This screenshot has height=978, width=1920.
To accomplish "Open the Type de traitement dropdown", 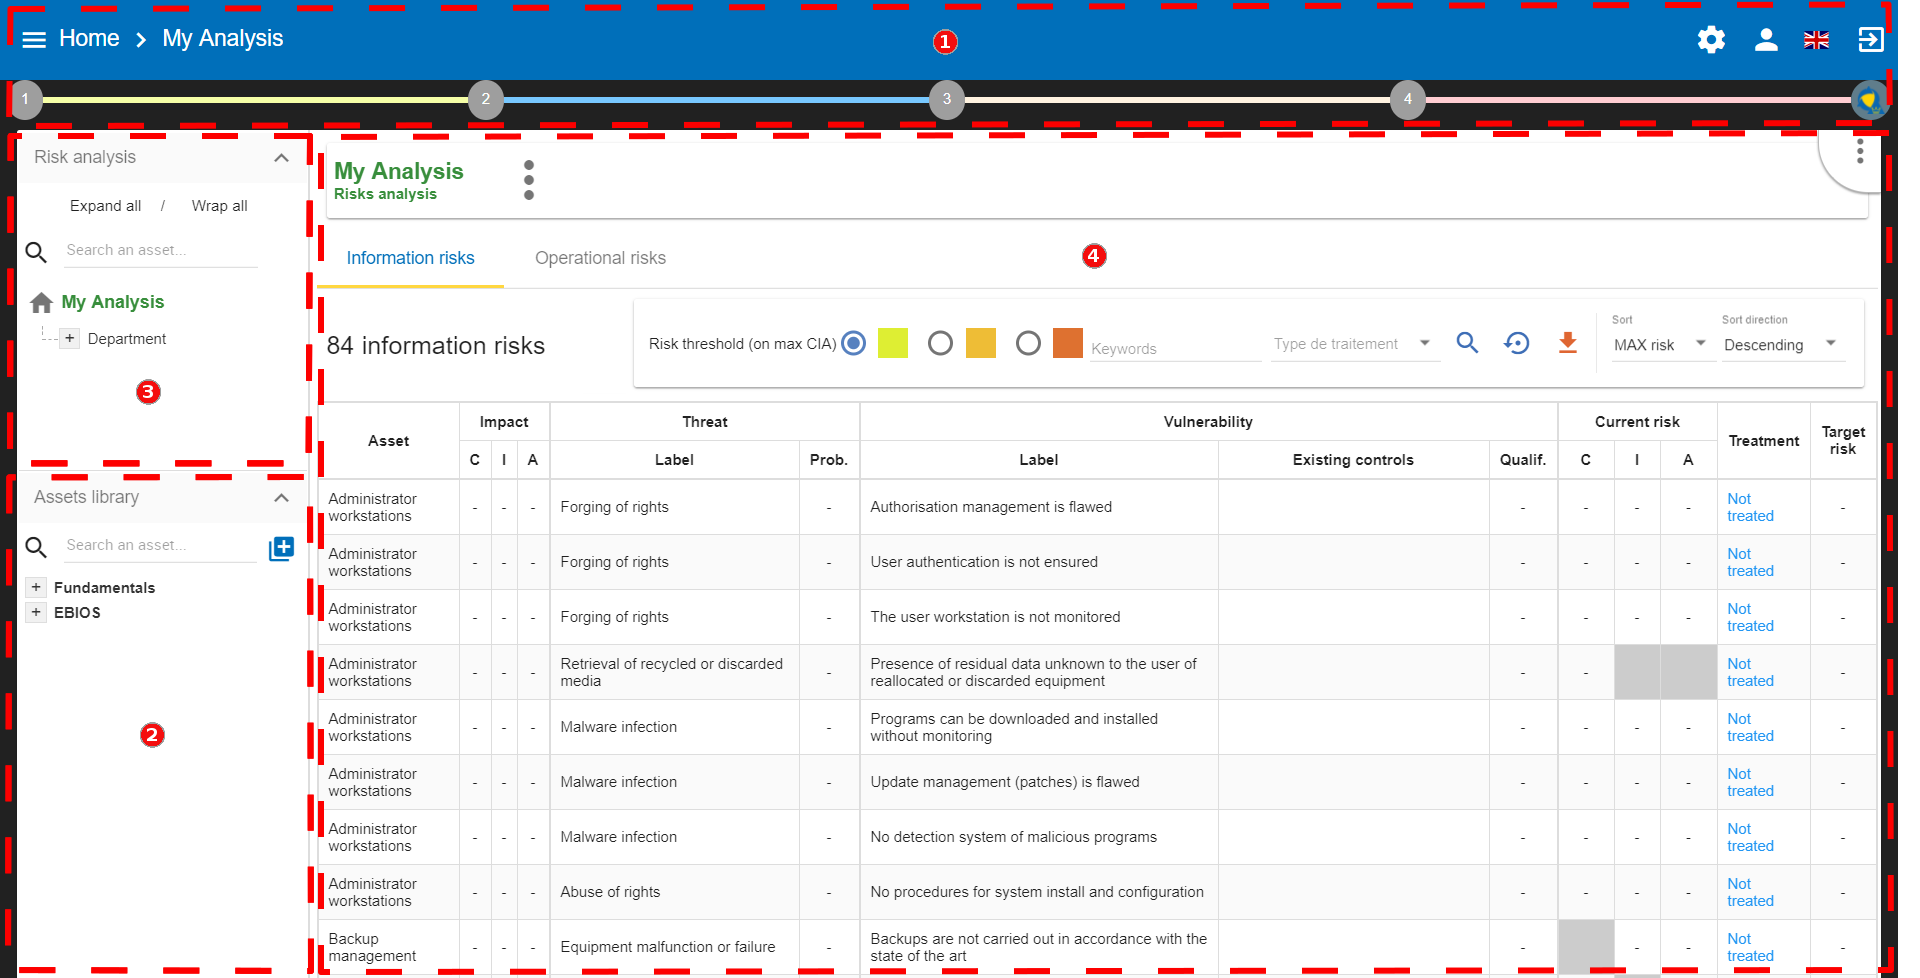I will pyautogui.click(x=1353, y=344).
